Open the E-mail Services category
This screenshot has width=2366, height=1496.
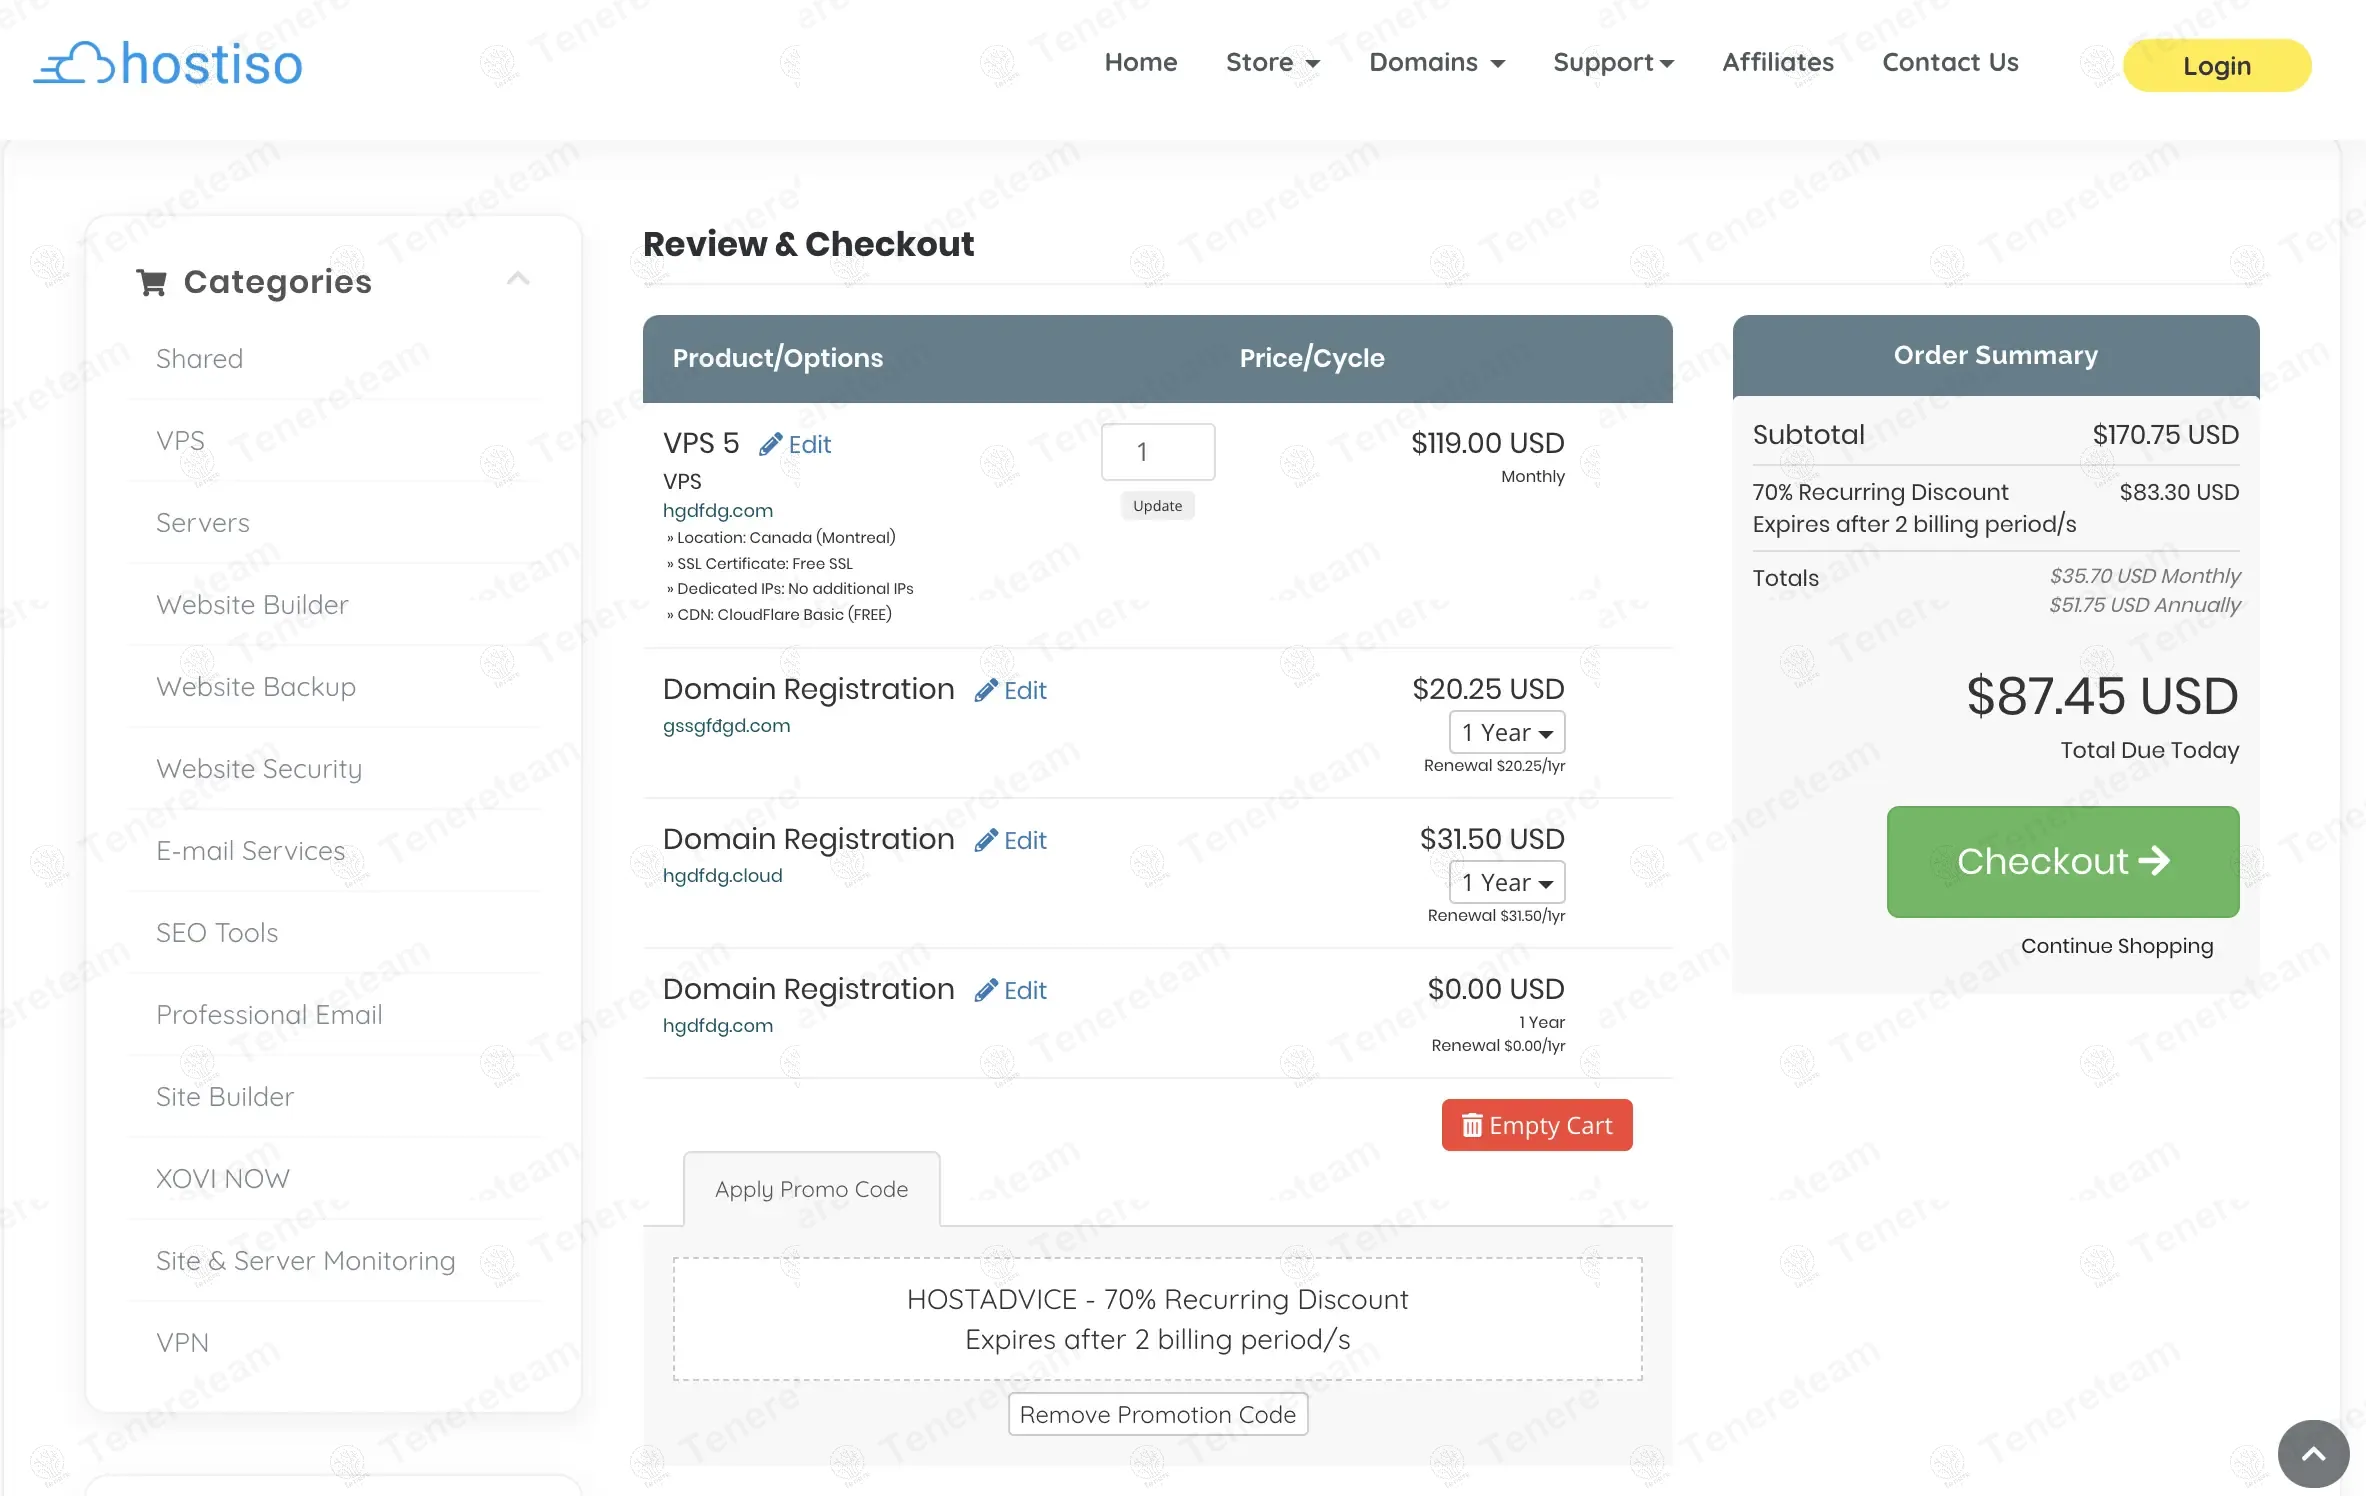(250, 851)
